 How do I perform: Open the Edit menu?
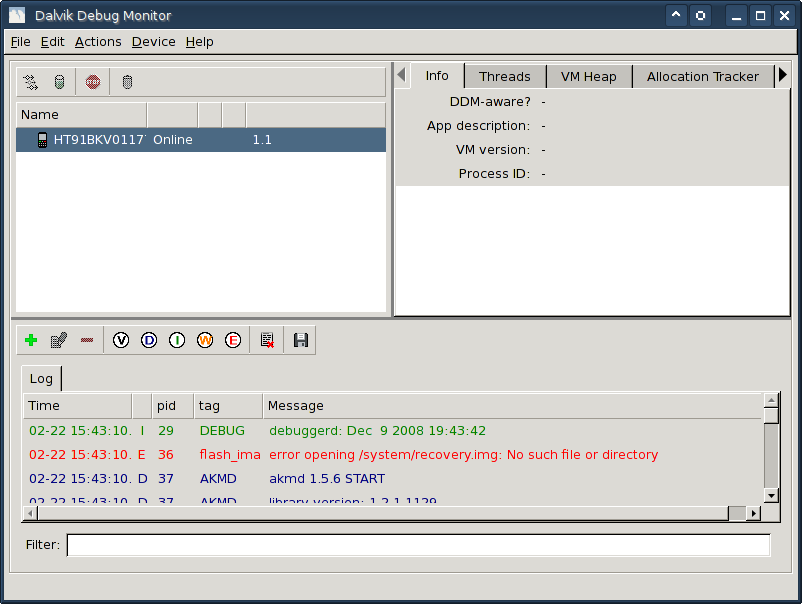tap(53, 42)
